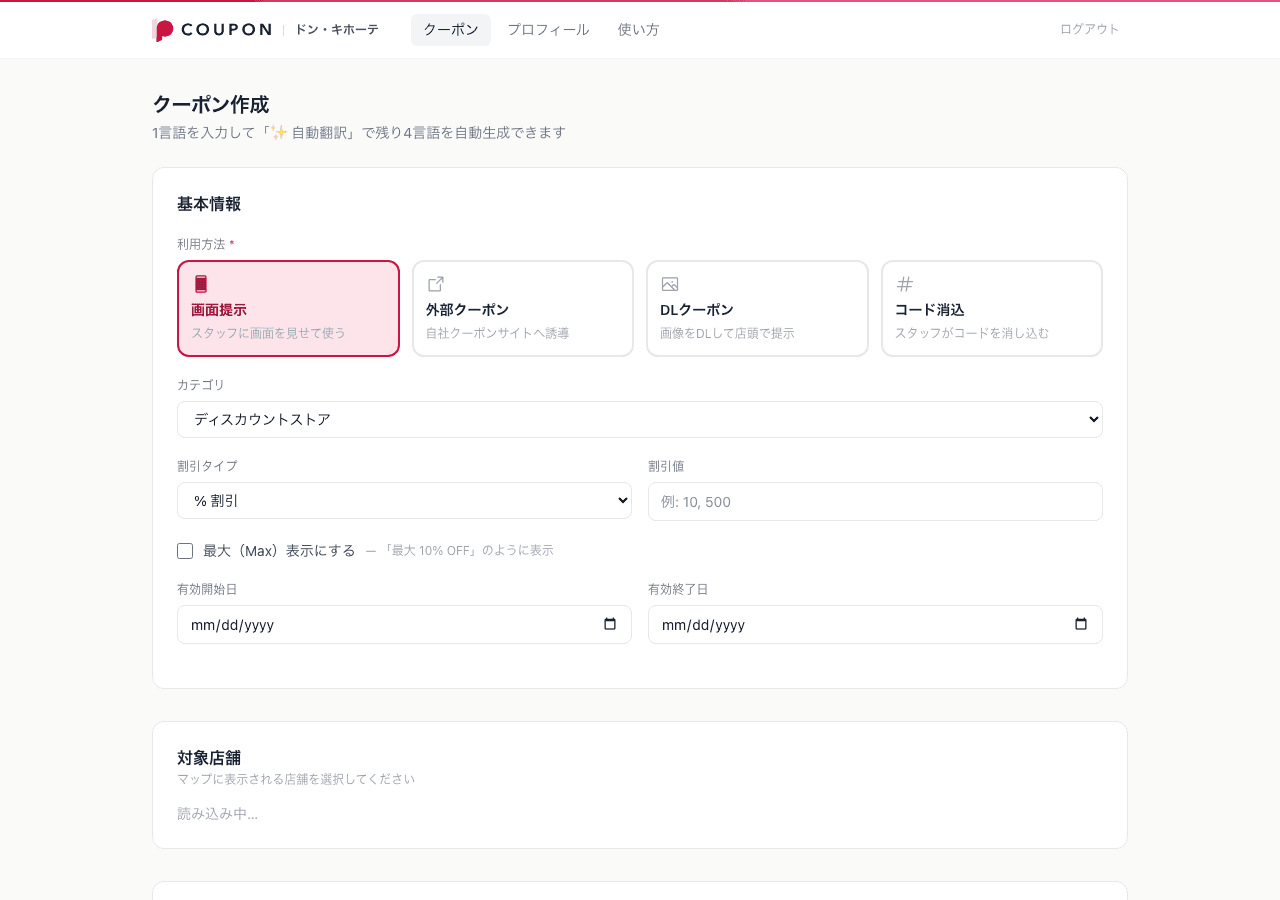The width and height of the screenshot is (1280, 900).
Task: Click the スタッフがコードを消し込む description
Action: tap(972, 333)
